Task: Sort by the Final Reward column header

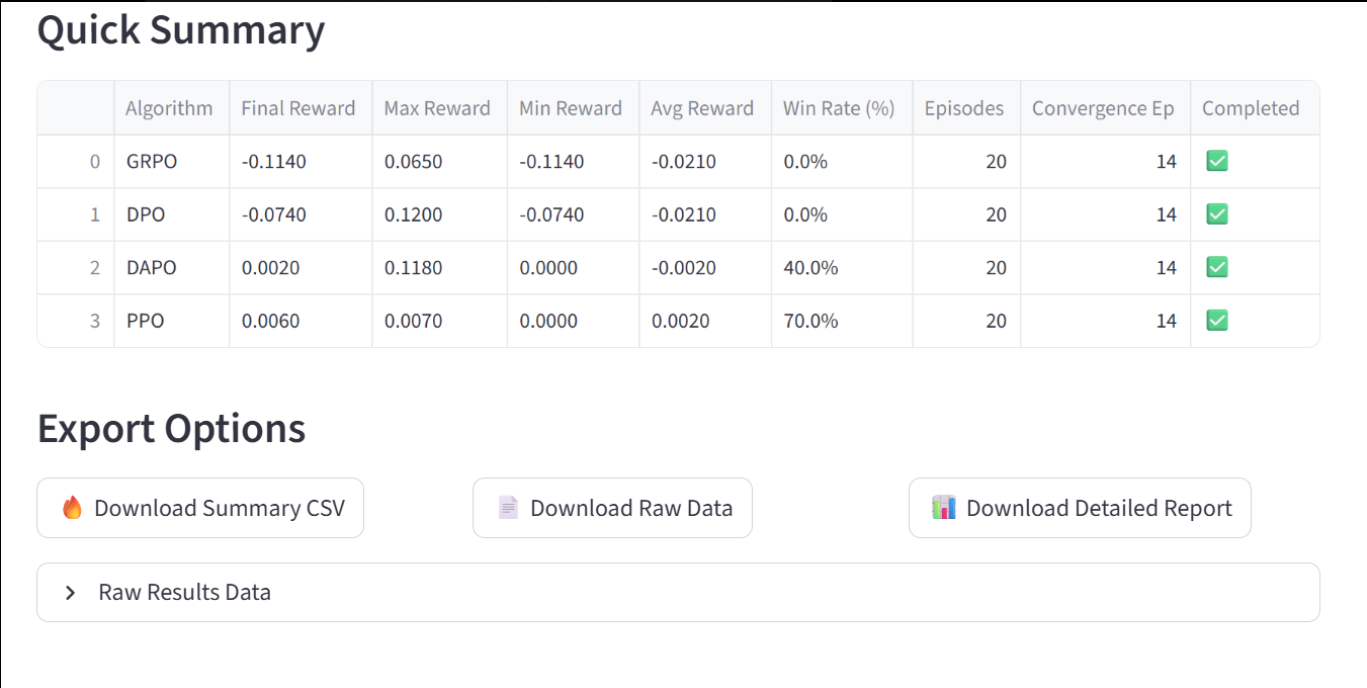Action: [300, 108]
